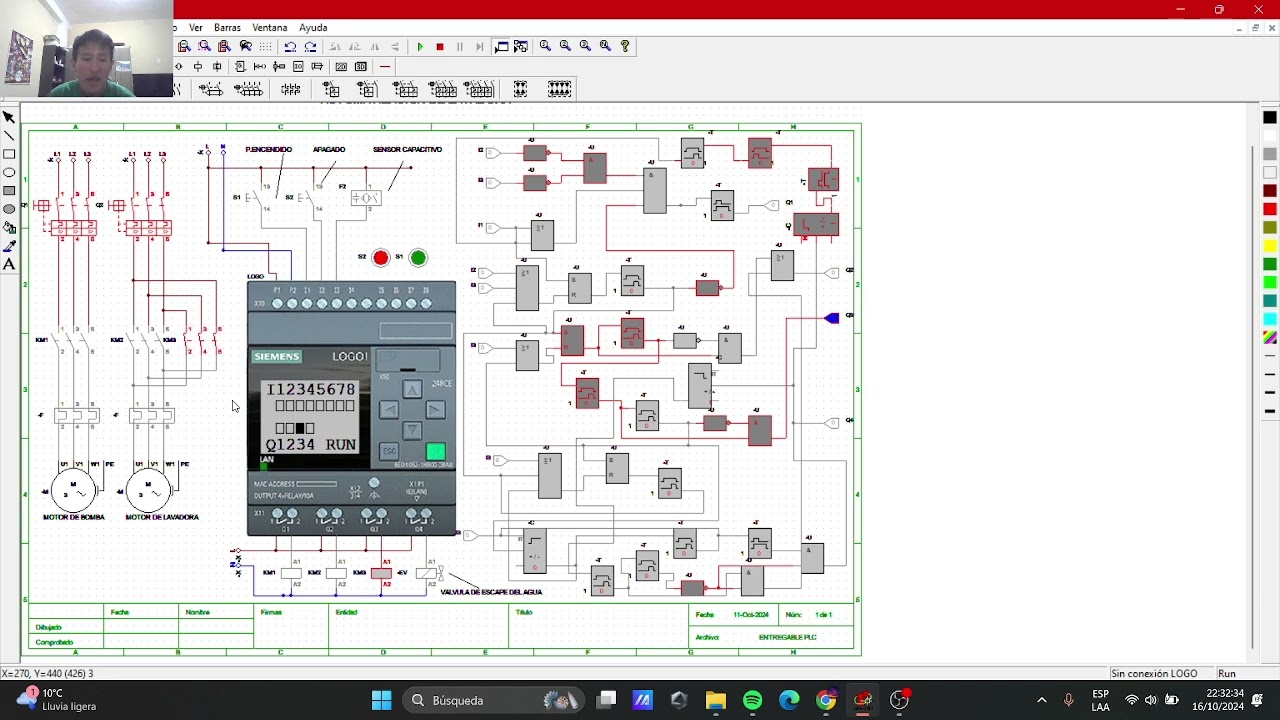Open the Barras menu

[227, 27]
